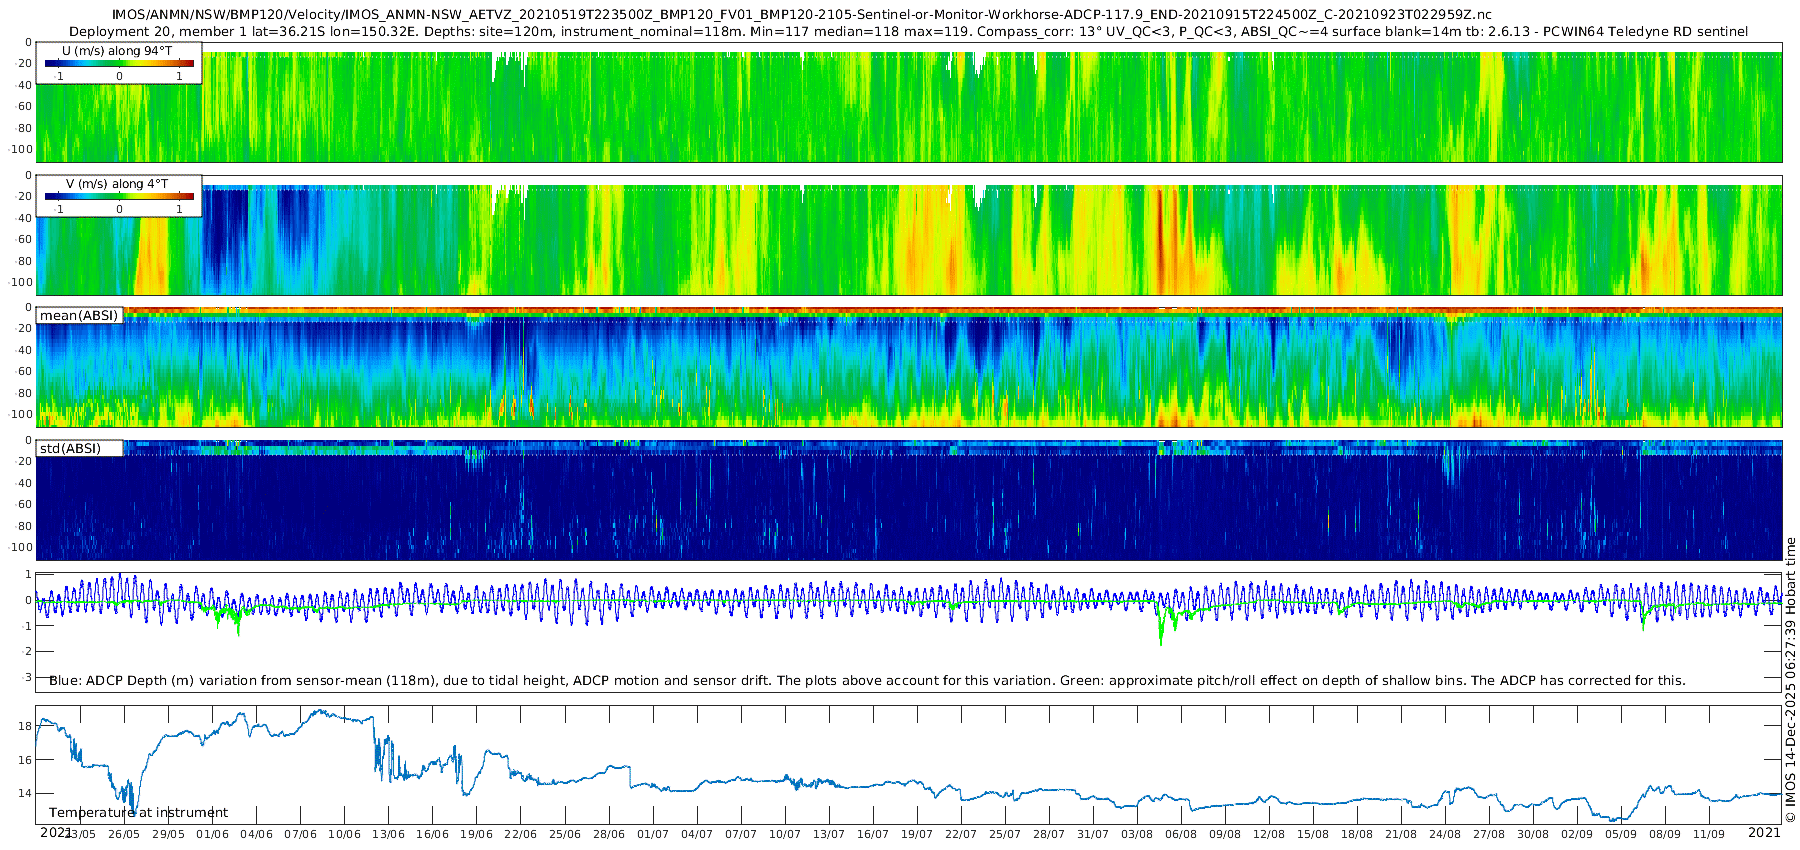Click the blue ADCP Depth variation caption
This screenshot has width=1800, height=850.
(x=866, y=680)
